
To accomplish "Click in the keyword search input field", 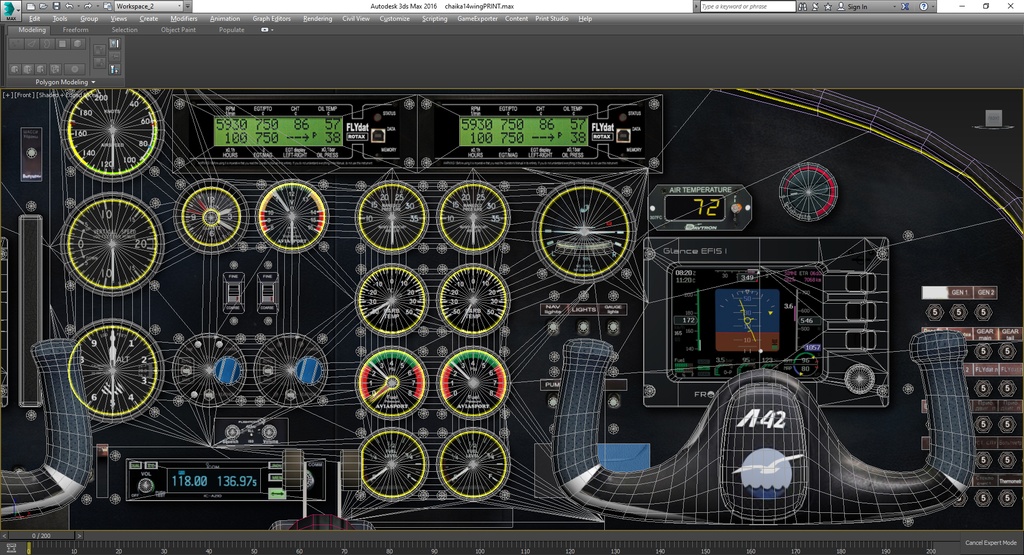I will click(x=748, y=7).
